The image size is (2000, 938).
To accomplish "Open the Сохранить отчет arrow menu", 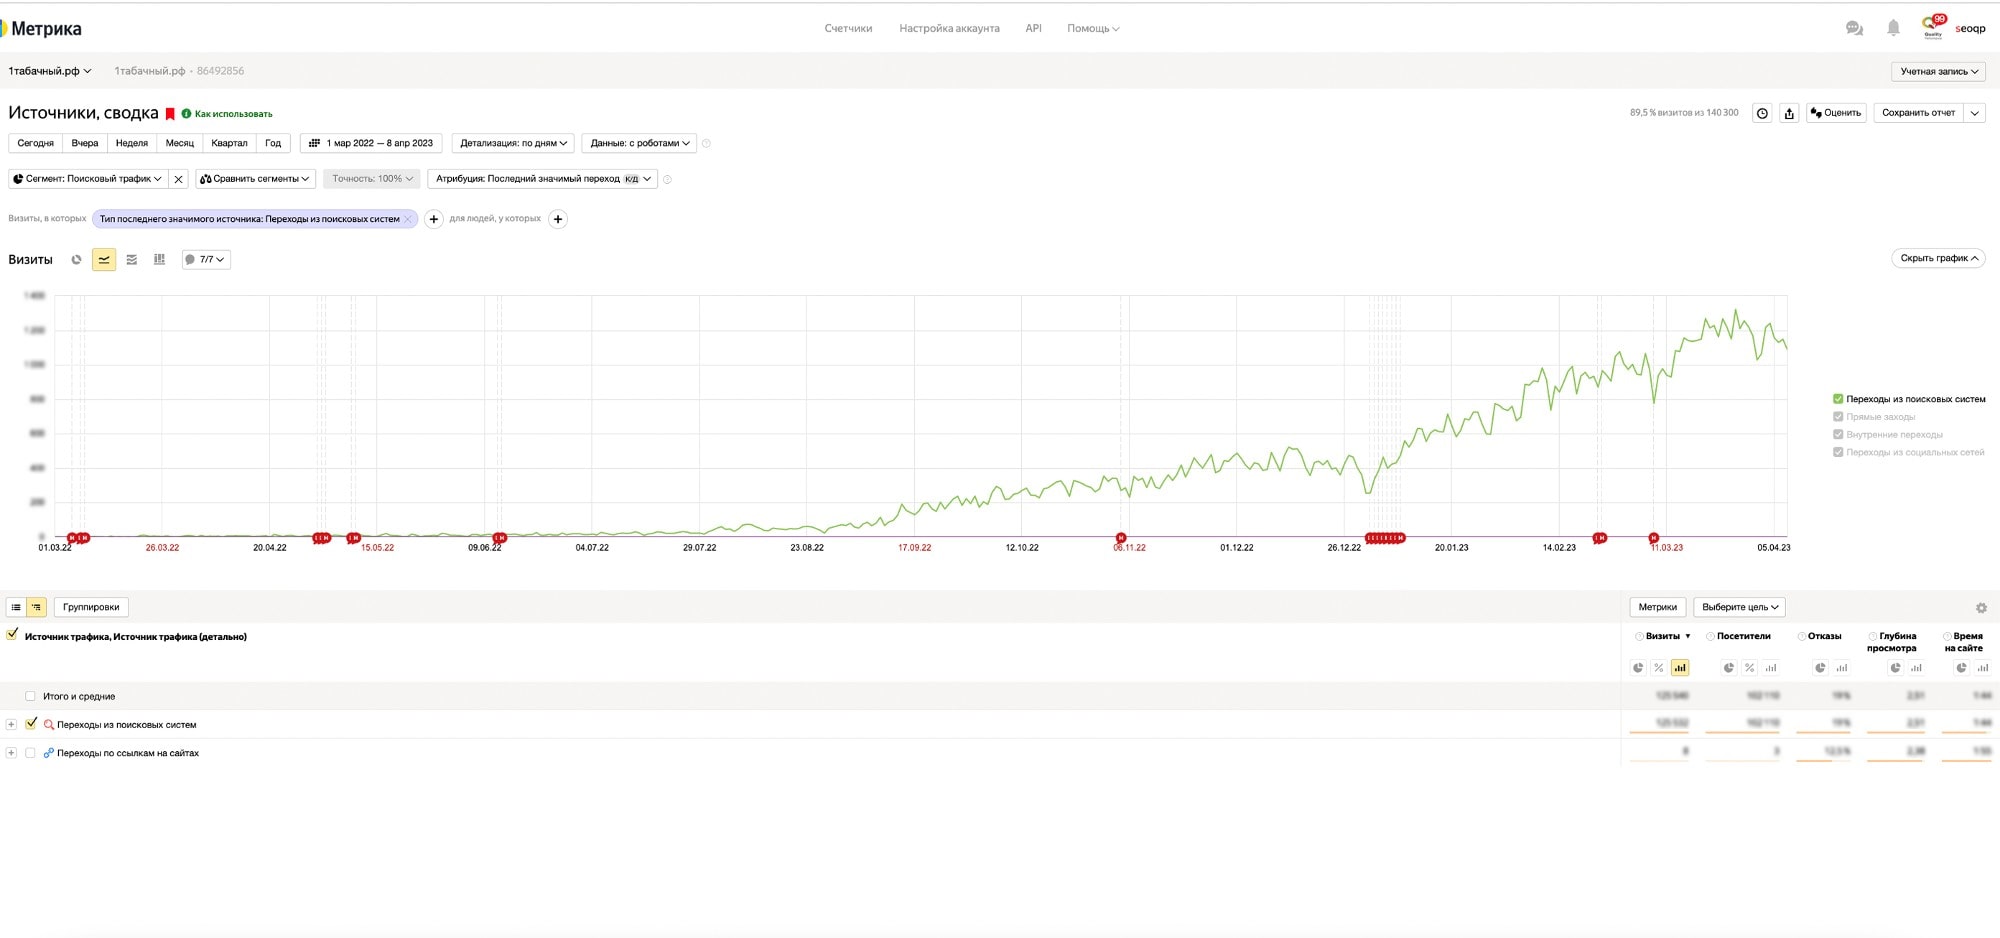I will pyautogui.click(x=1974, y=113).
